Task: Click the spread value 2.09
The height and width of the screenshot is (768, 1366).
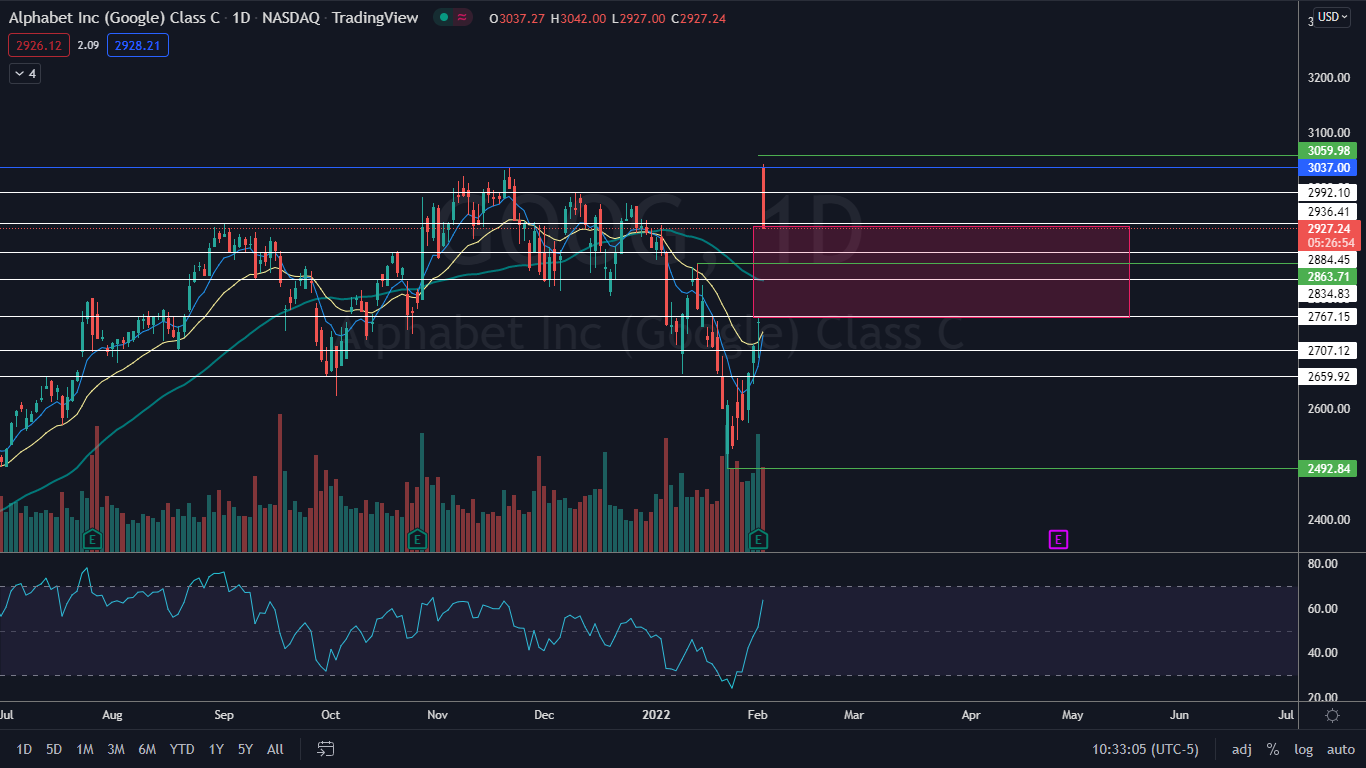Action: click(88, 45)
